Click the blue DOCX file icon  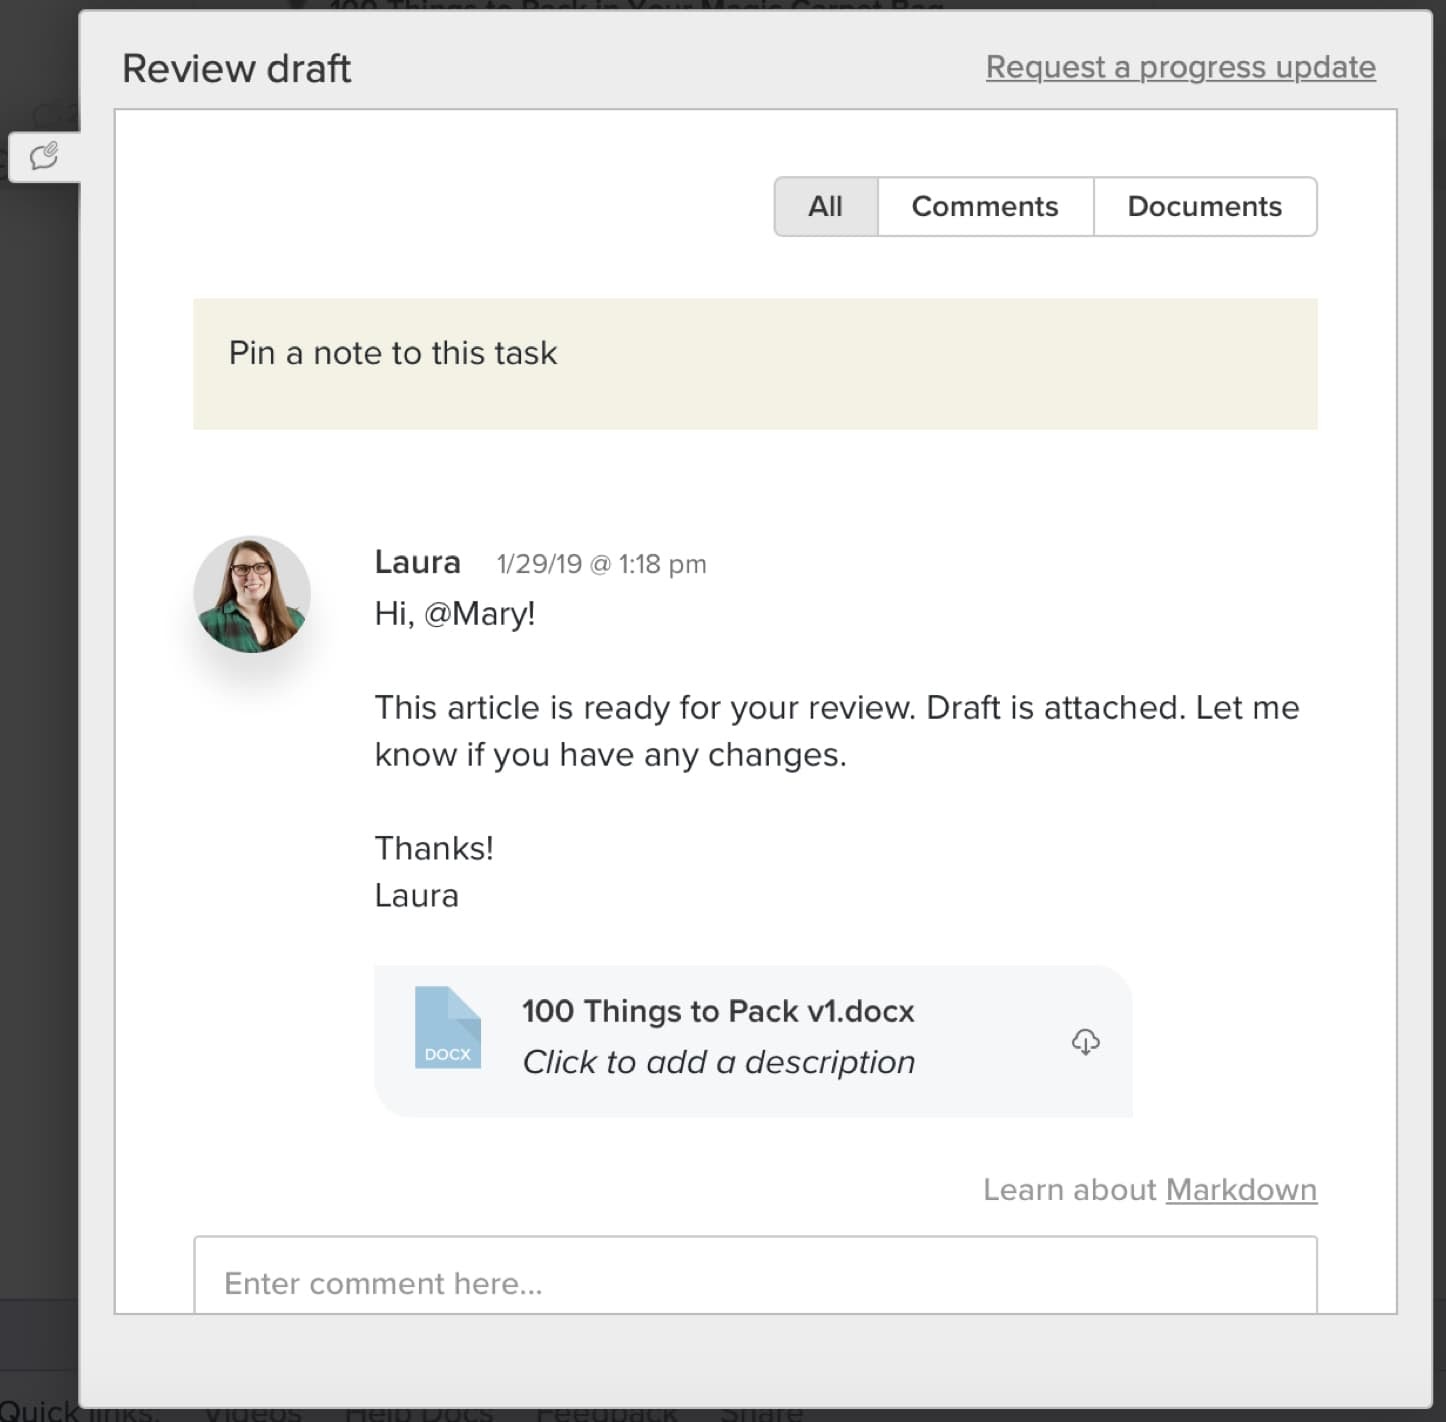(x=447, y=1028)
